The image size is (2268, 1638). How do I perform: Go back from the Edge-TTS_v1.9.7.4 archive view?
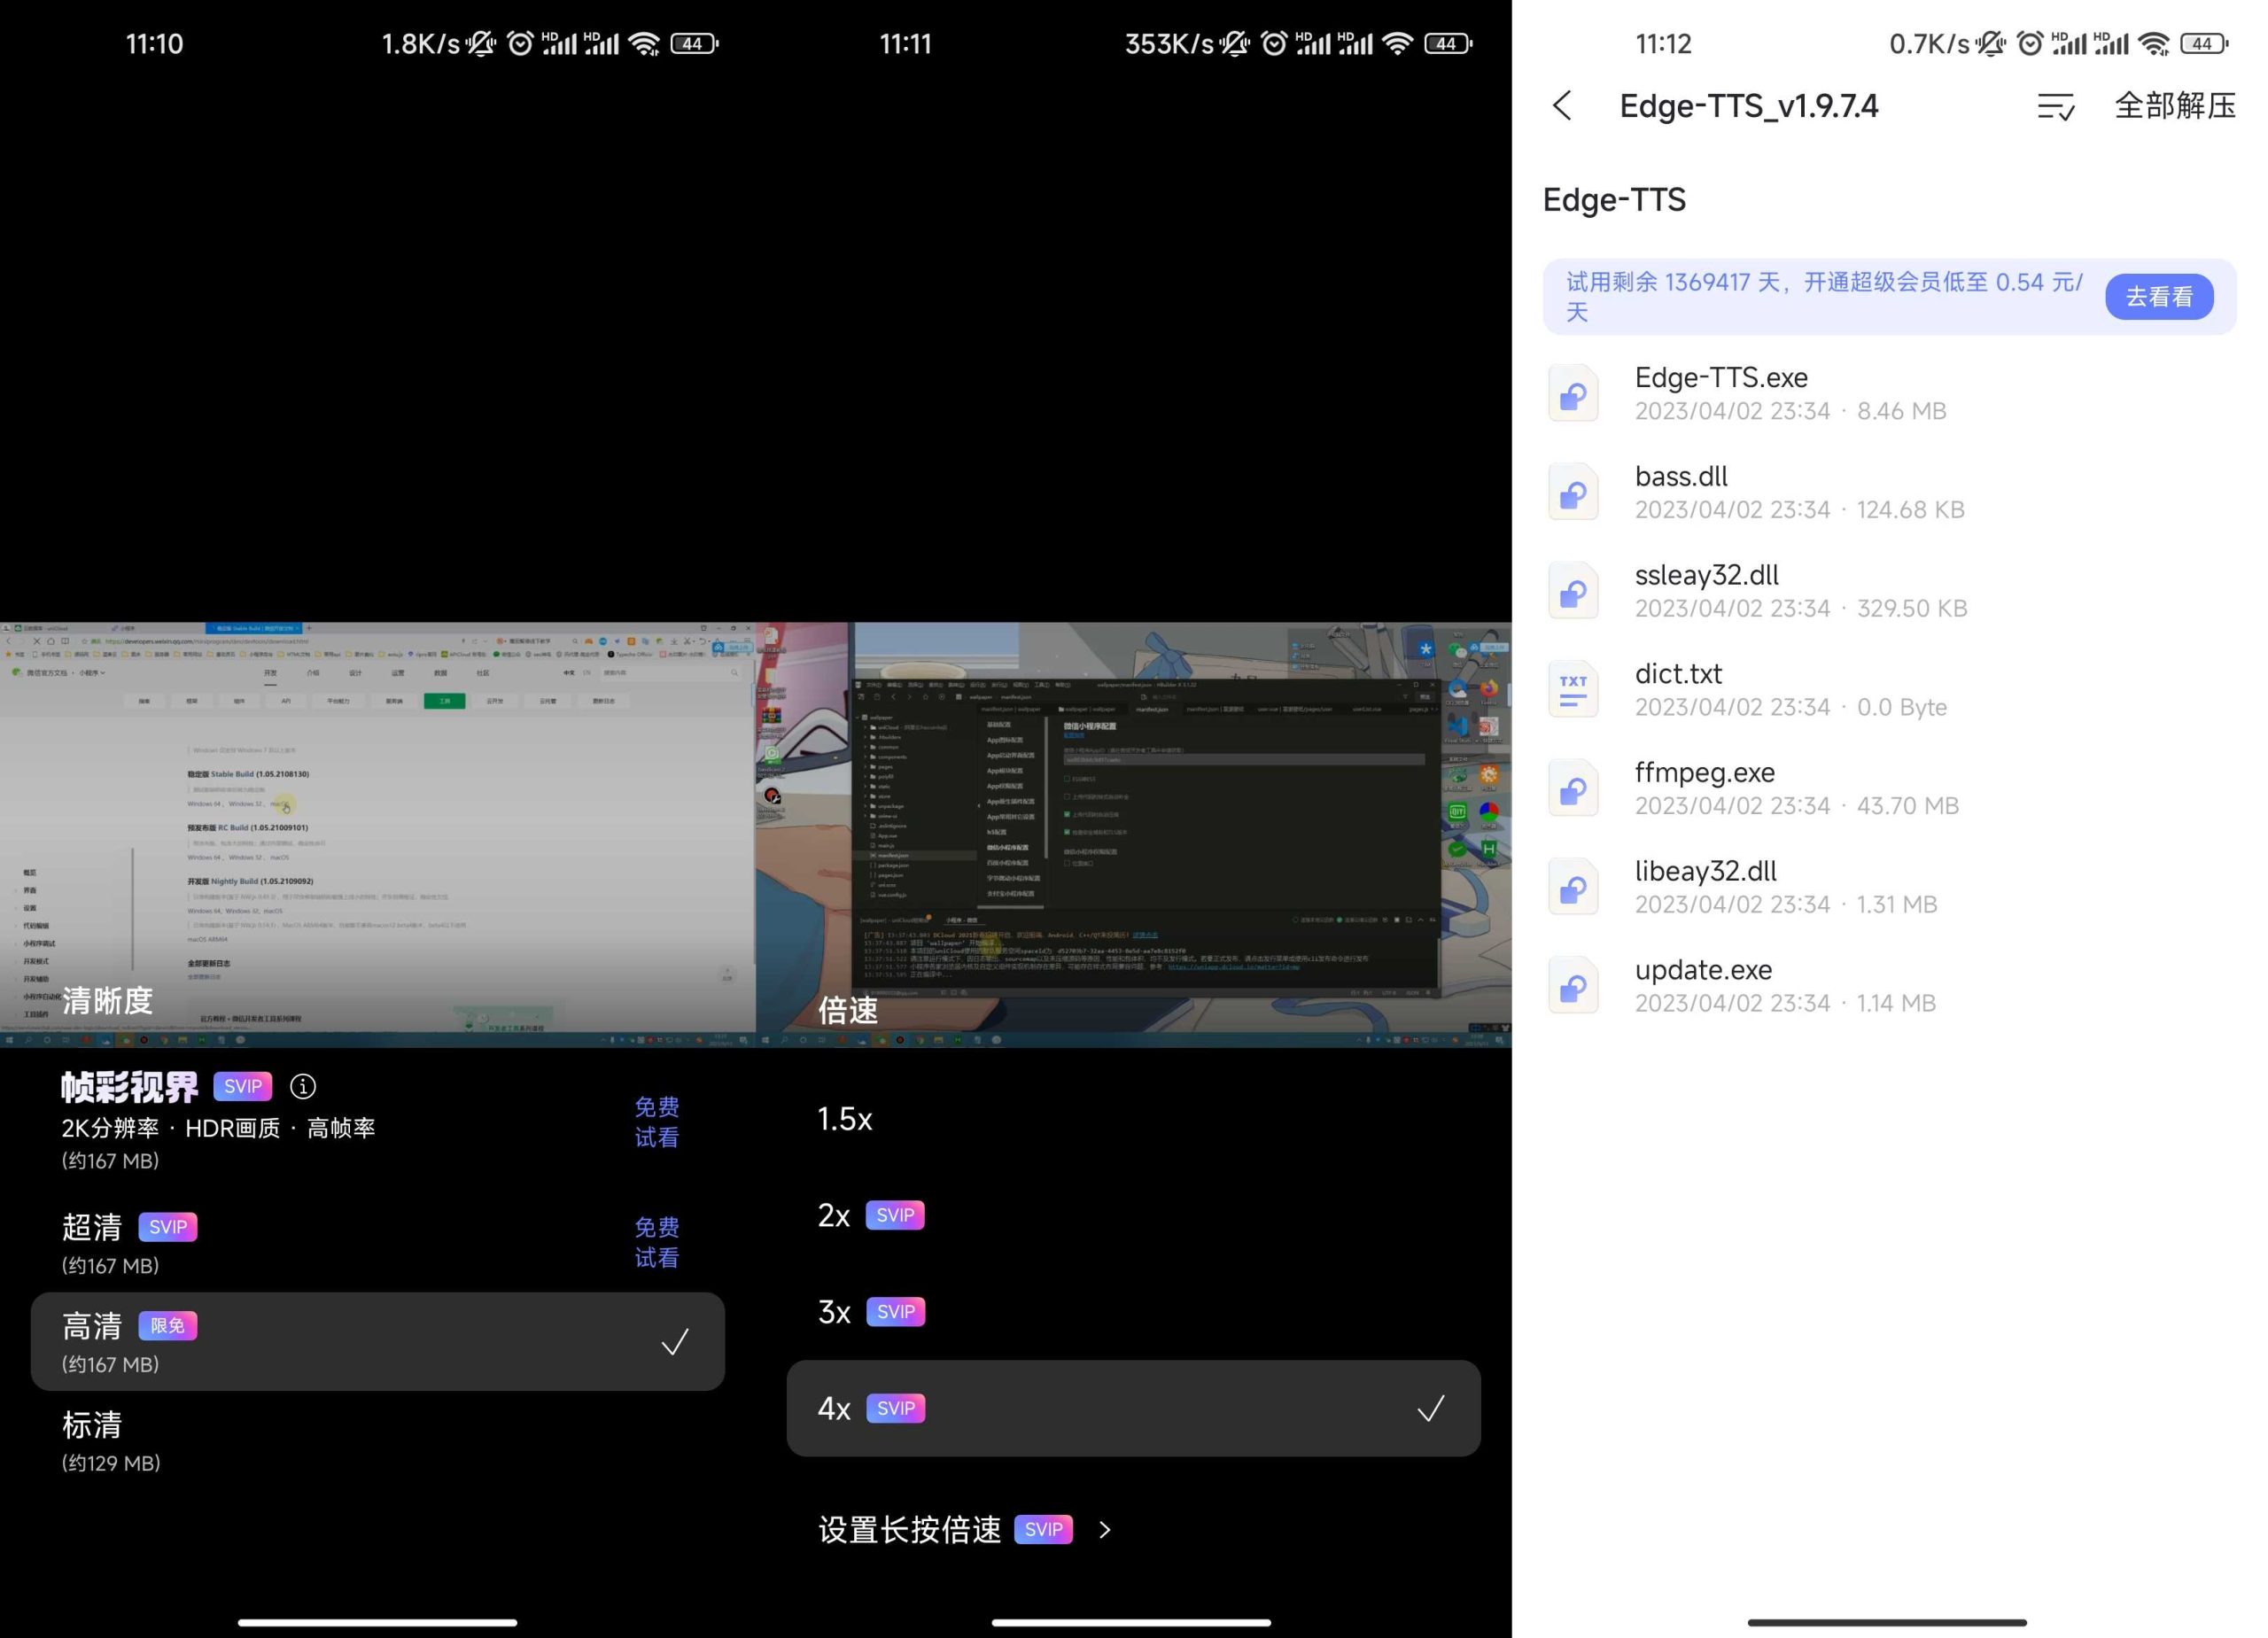(x=1562, y=106)
